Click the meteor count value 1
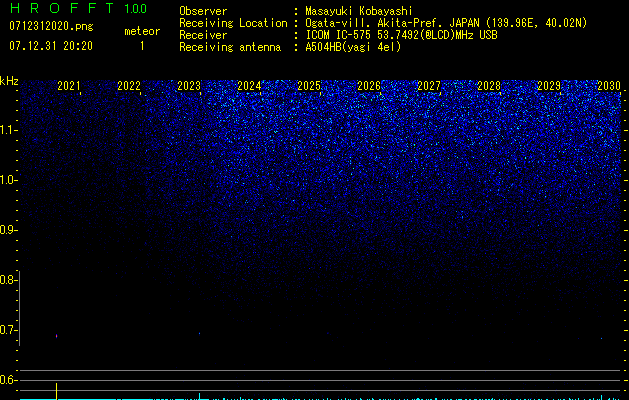The width and height of the screenshot is (629, 400). [142, 46]
